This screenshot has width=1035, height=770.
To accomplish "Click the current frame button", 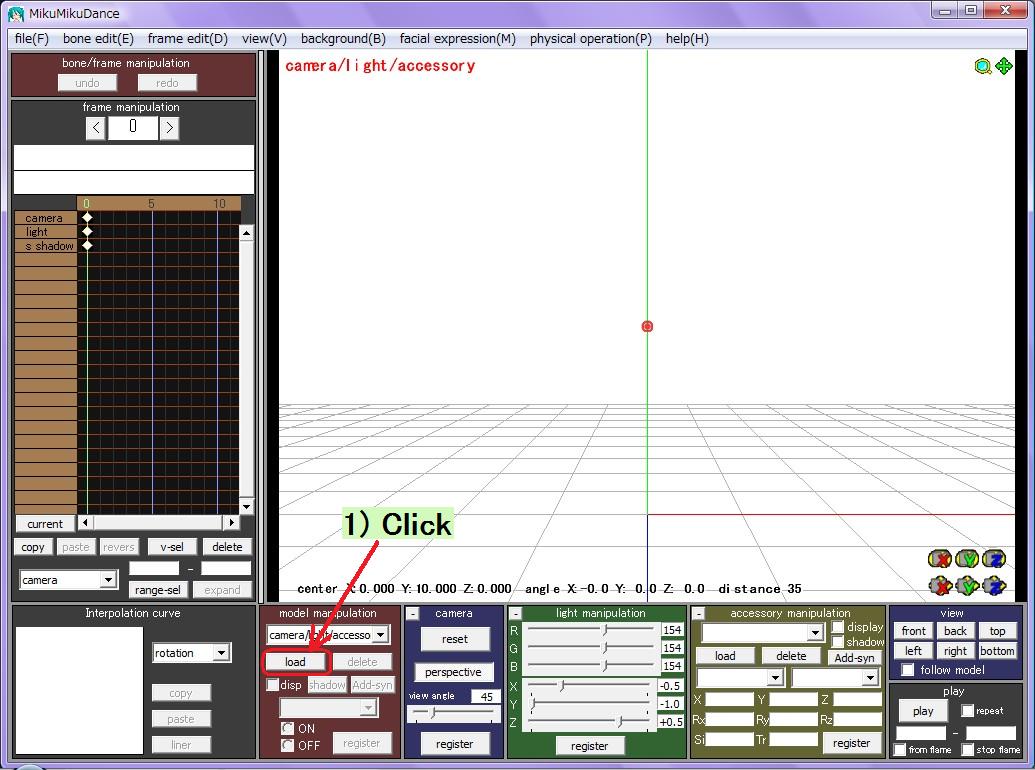I will (45, 523).
